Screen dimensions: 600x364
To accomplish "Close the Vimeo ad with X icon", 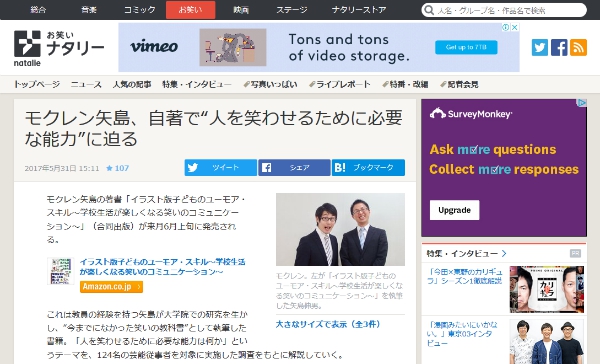I will [515, 27].
